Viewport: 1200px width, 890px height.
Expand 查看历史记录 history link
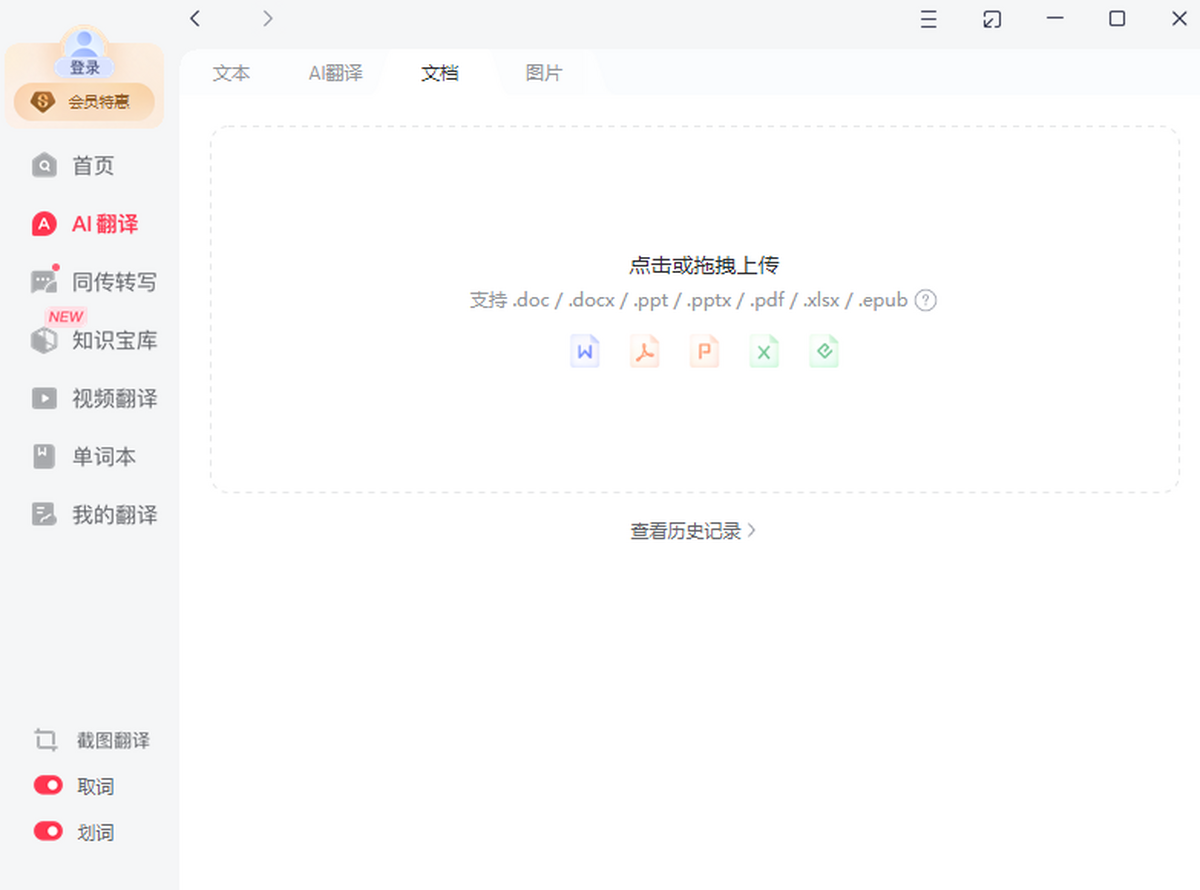(693, 531)
